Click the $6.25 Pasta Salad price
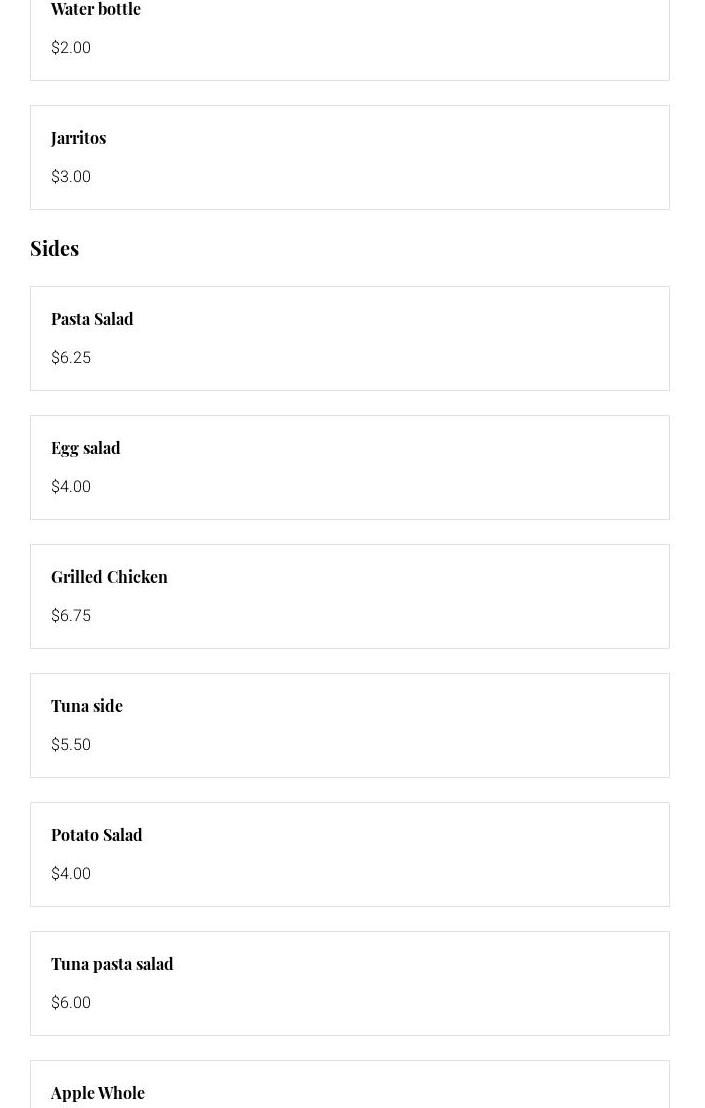 (71, 358)
